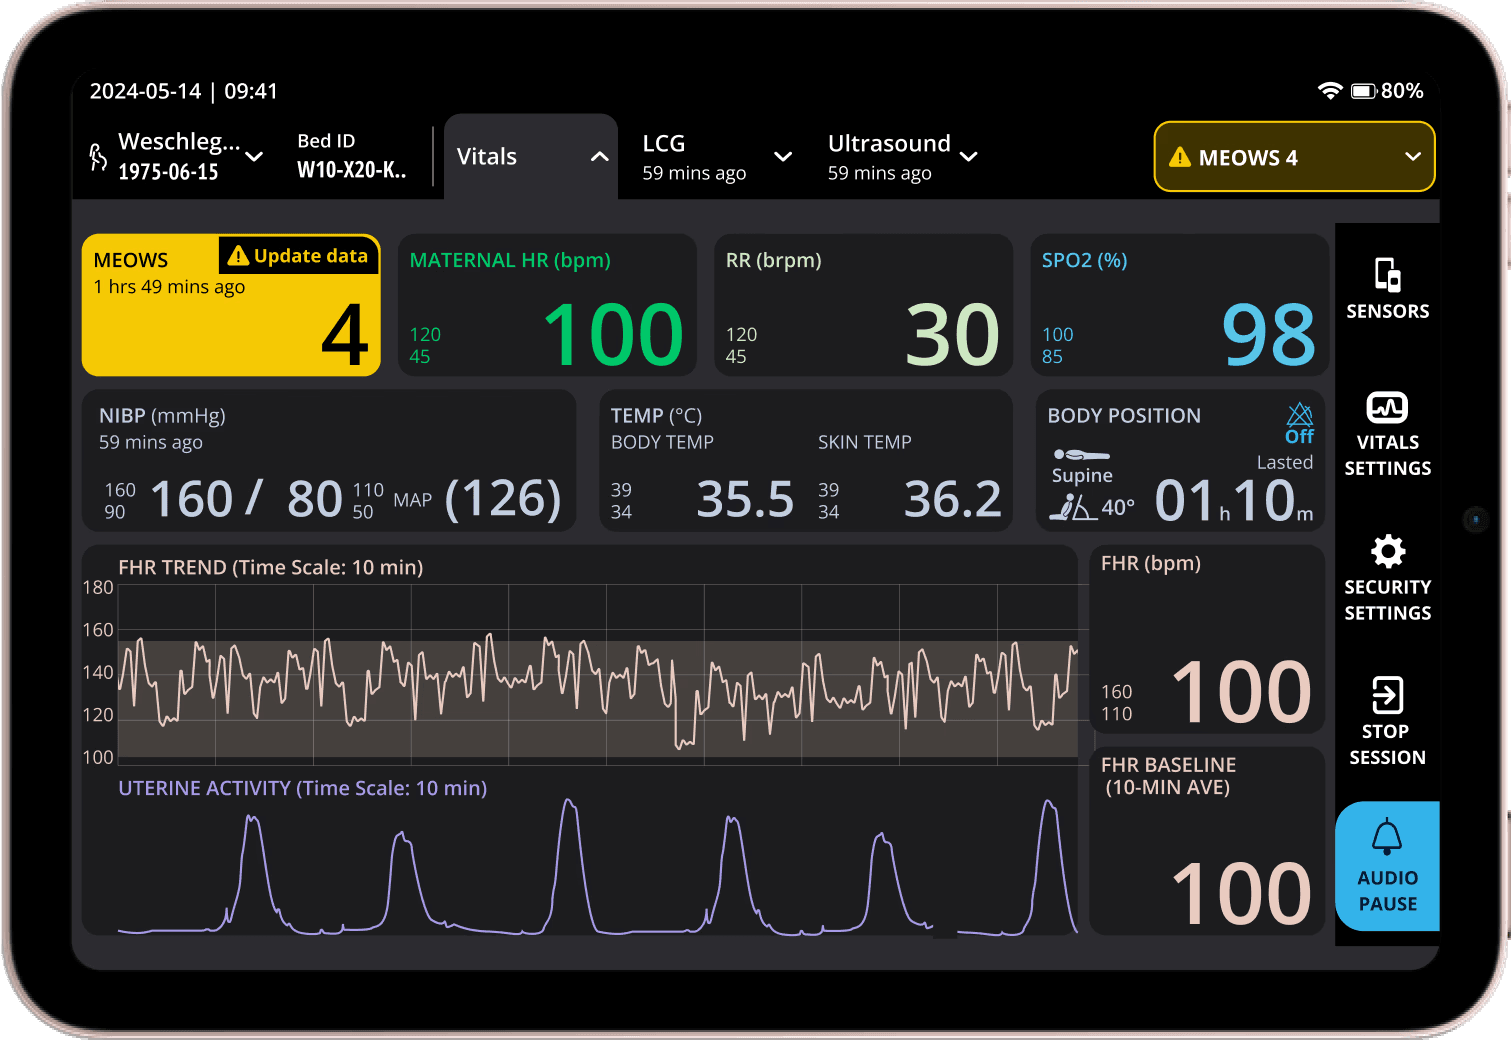Tap the Supine position label
The height and width of the screenshot is (1041, 1511).
1082,476
